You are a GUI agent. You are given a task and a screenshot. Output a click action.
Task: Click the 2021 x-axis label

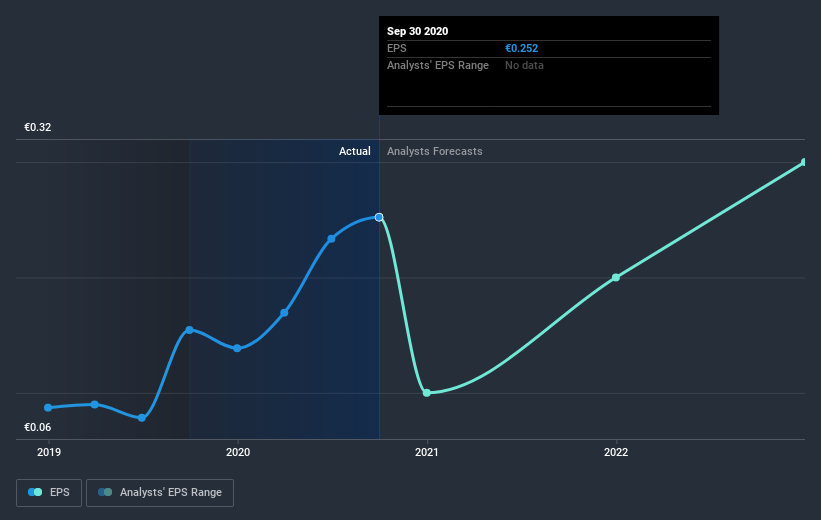point(427,452)
